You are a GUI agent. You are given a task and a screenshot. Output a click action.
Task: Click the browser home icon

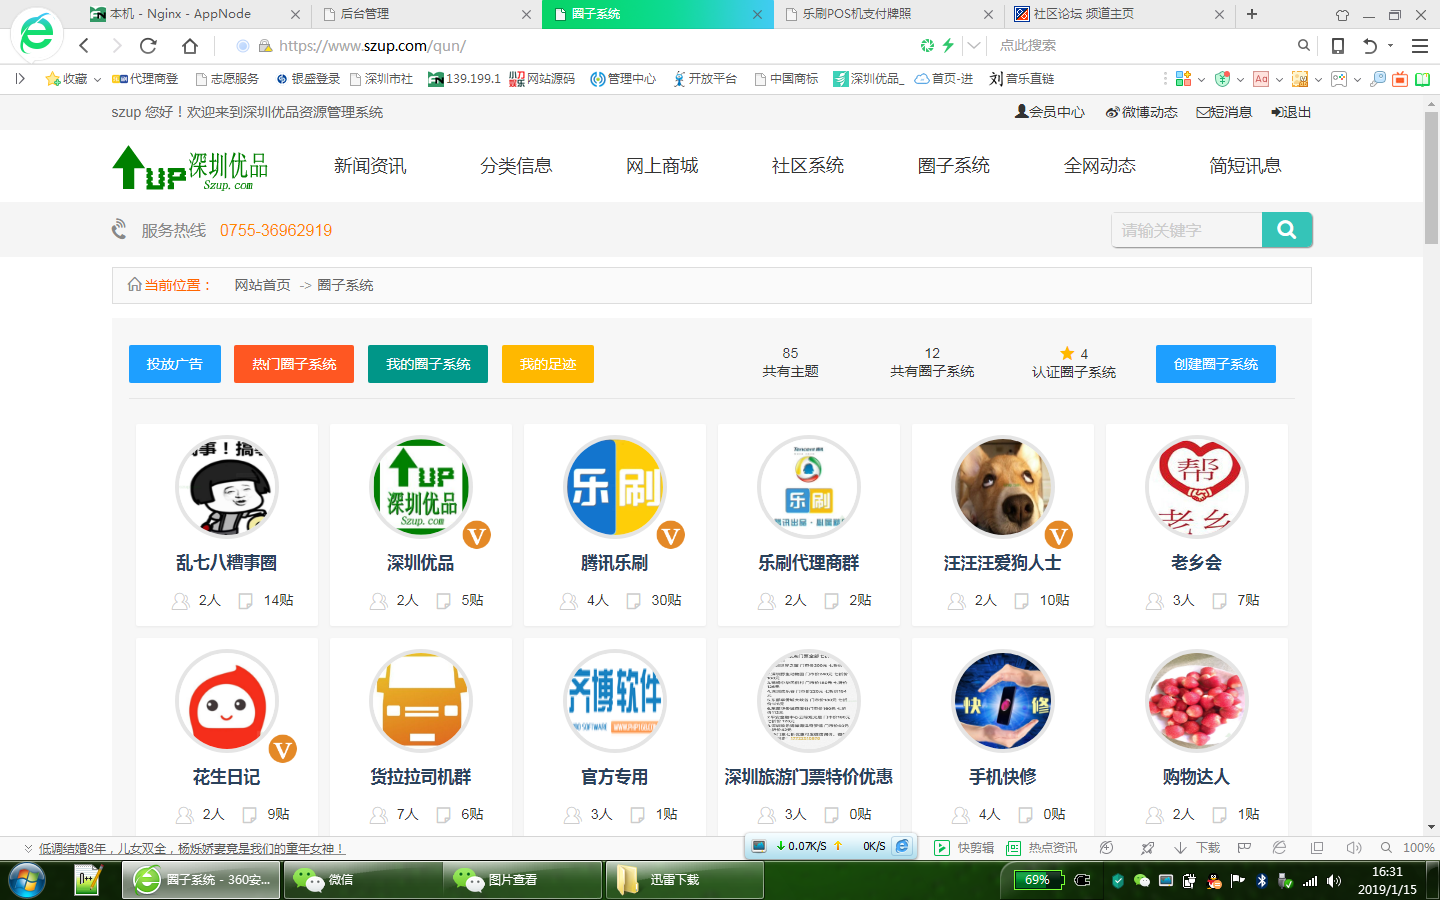coord(190,46)
